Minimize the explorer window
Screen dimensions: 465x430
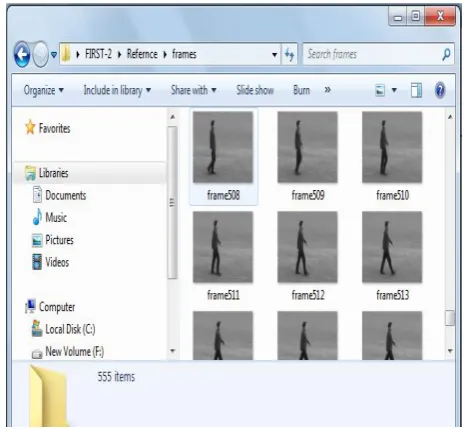(x=398, y=17)
